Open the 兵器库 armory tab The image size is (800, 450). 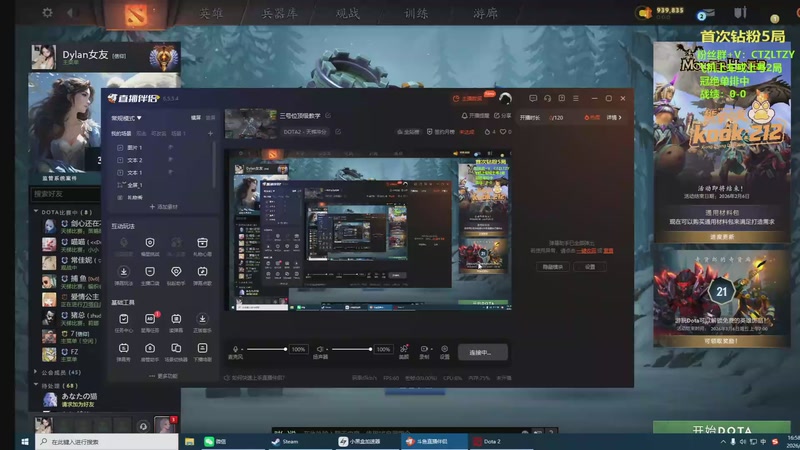pyautogui.click(x=280, y=13)
